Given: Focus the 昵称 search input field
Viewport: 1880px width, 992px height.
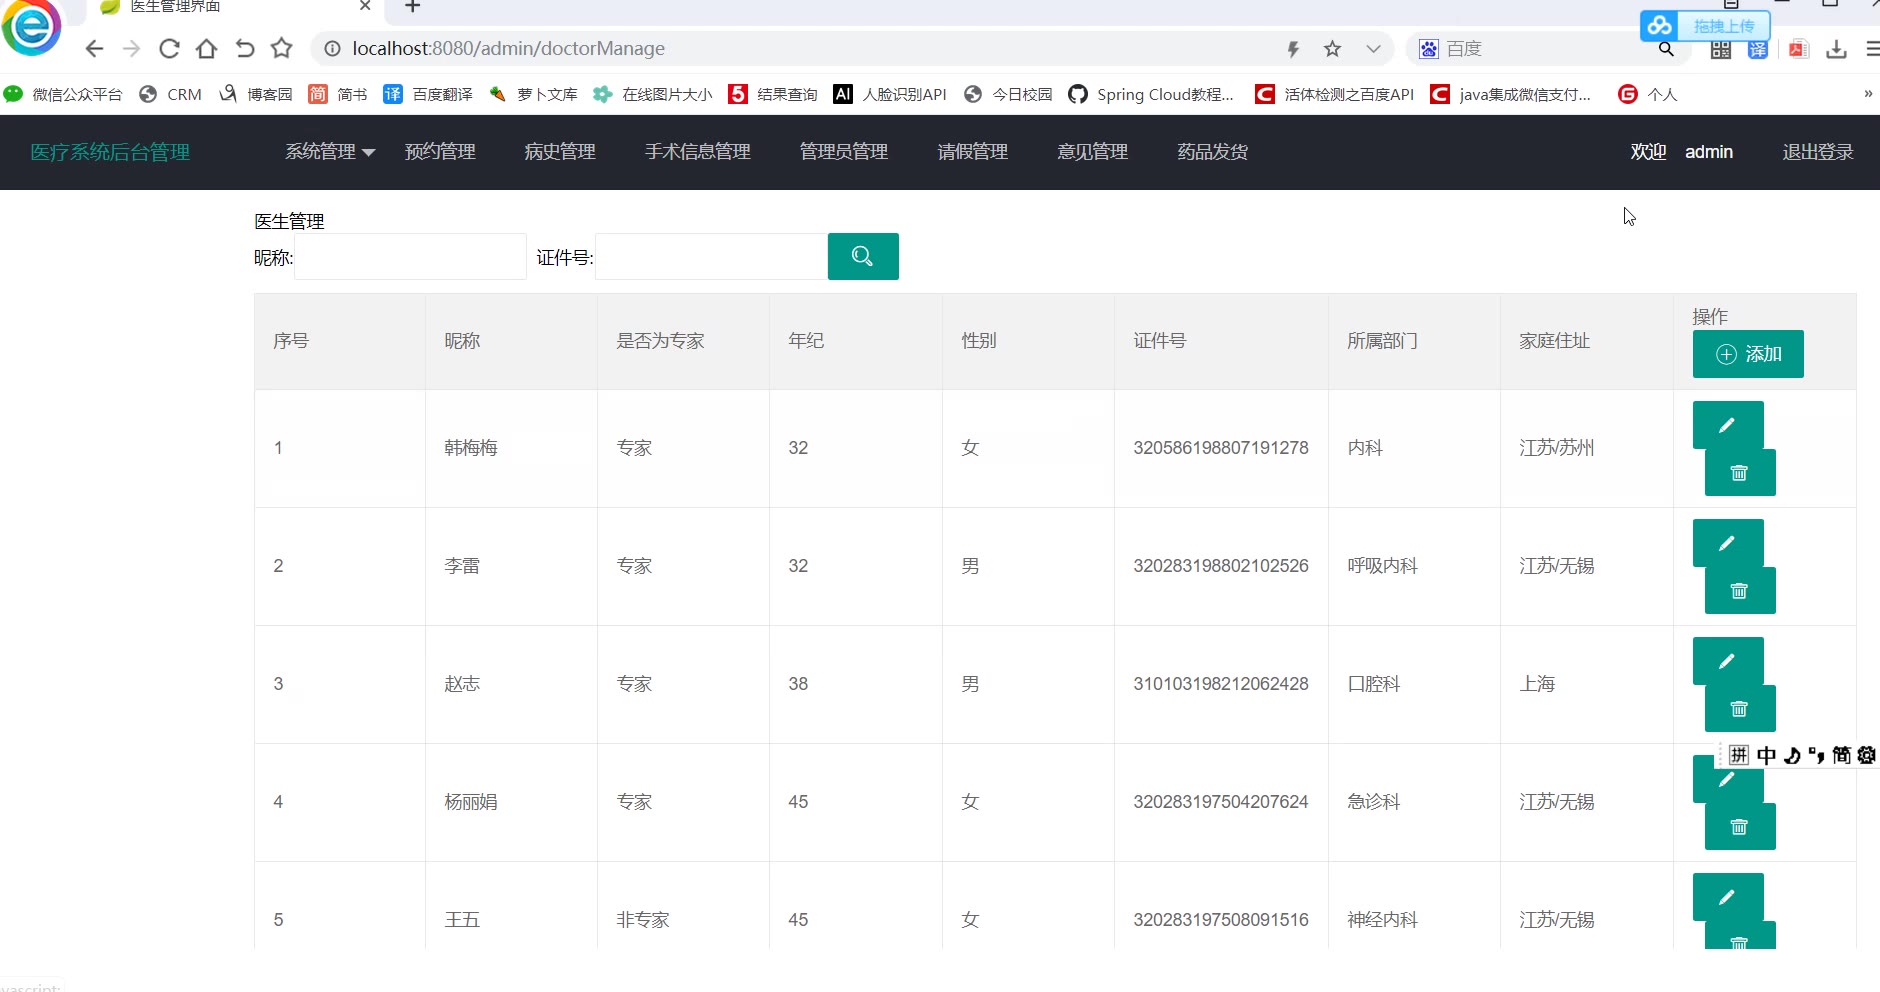Looking at the screenshot, I should point(410,257).
